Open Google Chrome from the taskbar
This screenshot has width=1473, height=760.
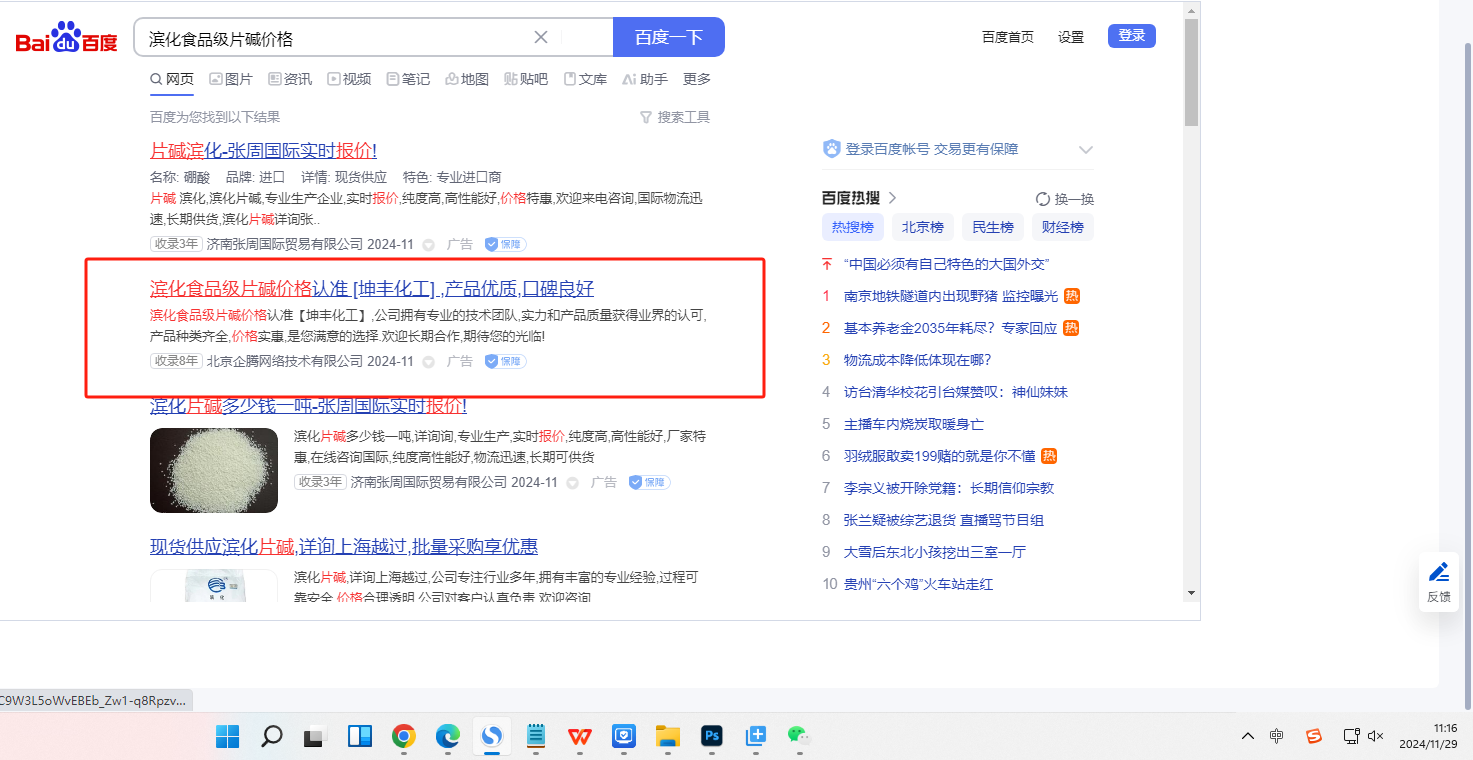(404, 737)
